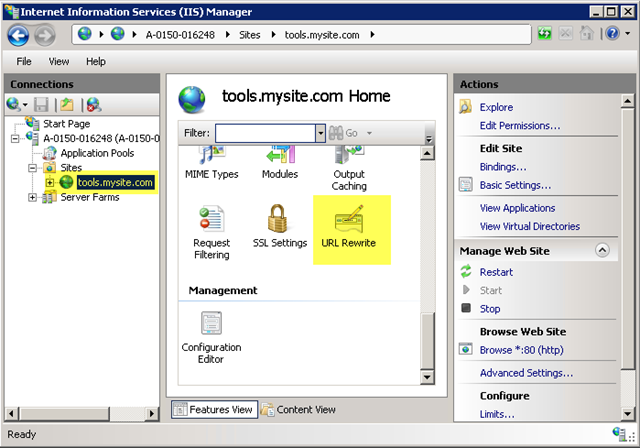This screenshot has width=640, height=448.
Task: Click the Up folder icon in Connections
Action: tap(67, 105)
